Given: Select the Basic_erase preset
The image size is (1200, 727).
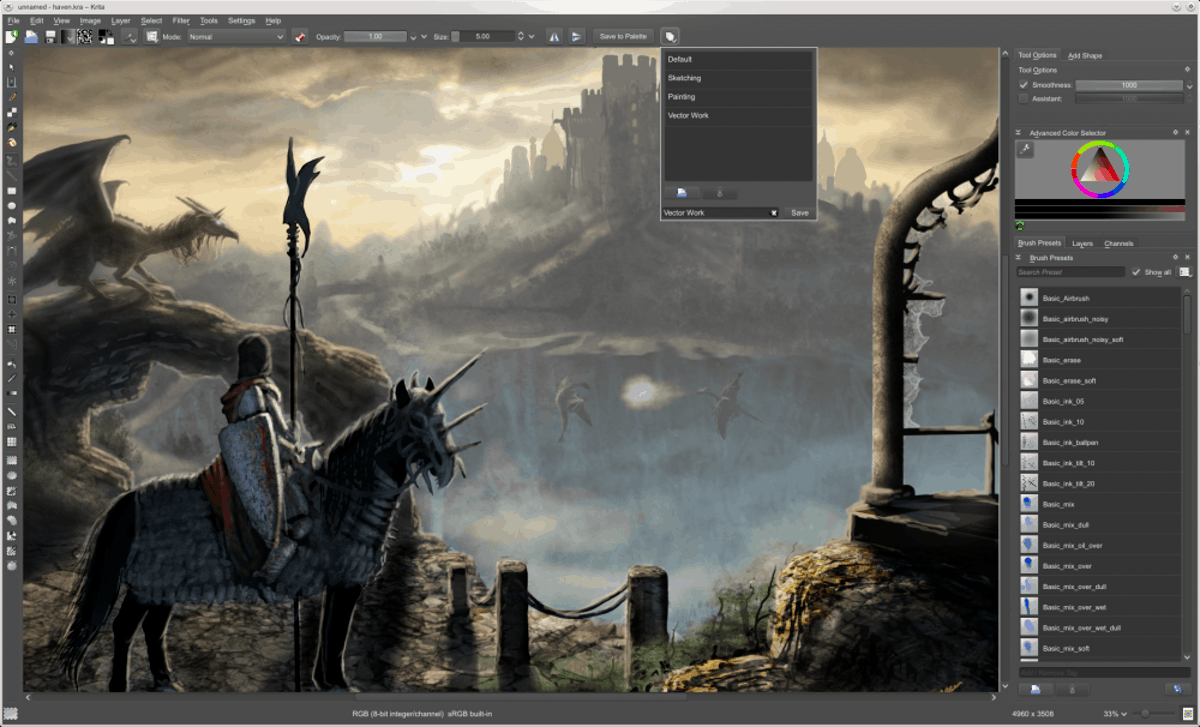Looking at the screenshot, I should (1100, 359).
